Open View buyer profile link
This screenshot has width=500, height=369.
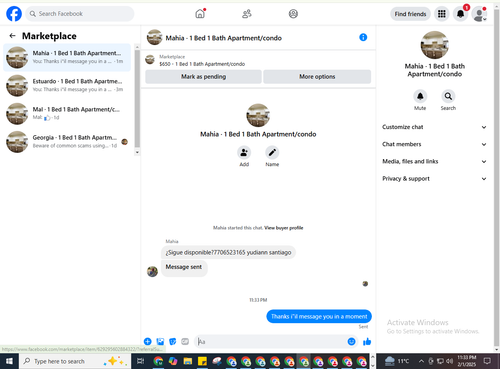point(284,228)
